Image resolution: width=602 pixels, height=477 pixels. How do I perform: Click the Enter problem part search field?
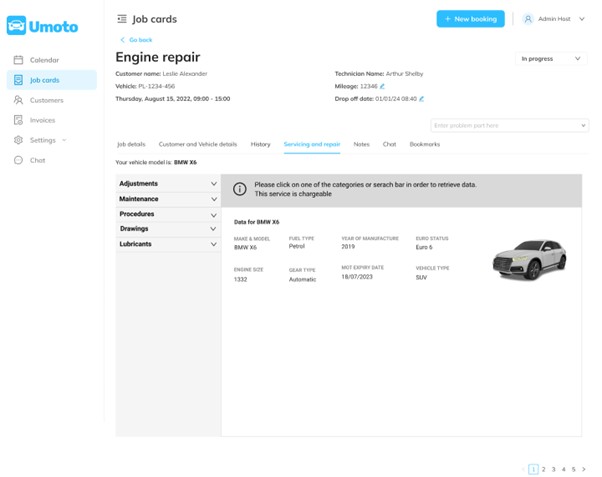pos(505,126)
